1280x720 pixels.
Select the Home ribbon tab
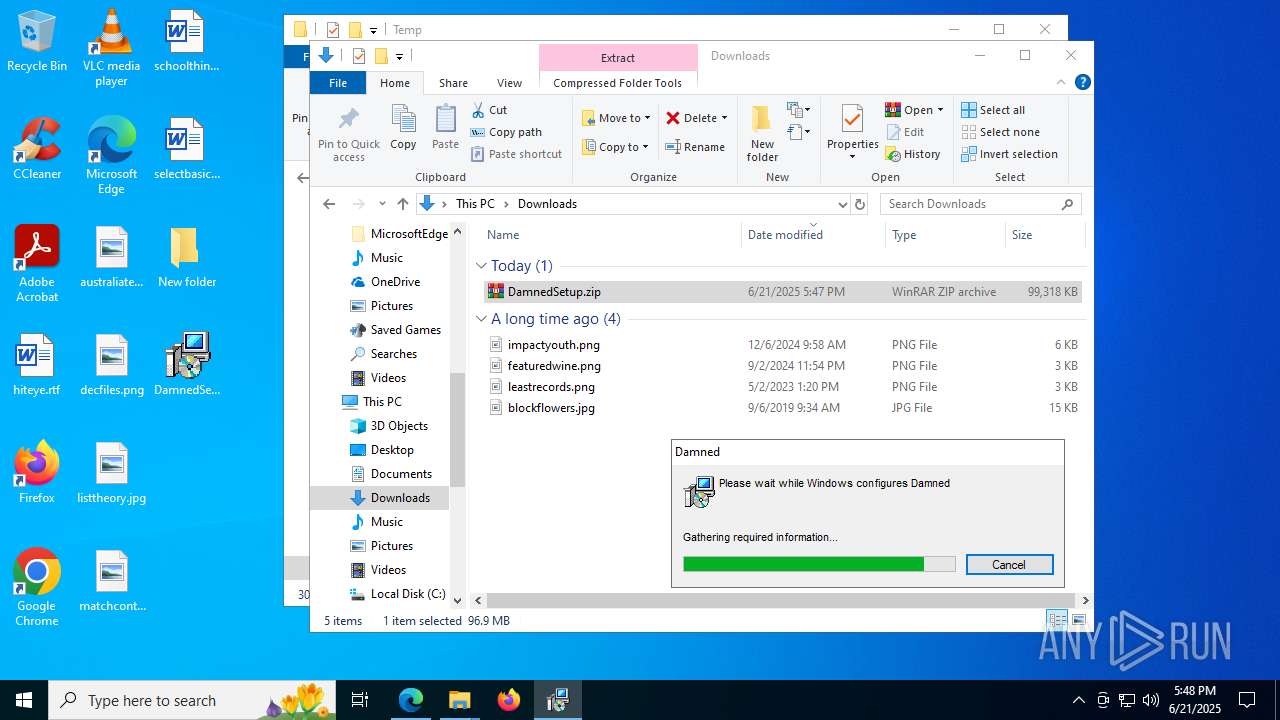click(x=395, y=83)
